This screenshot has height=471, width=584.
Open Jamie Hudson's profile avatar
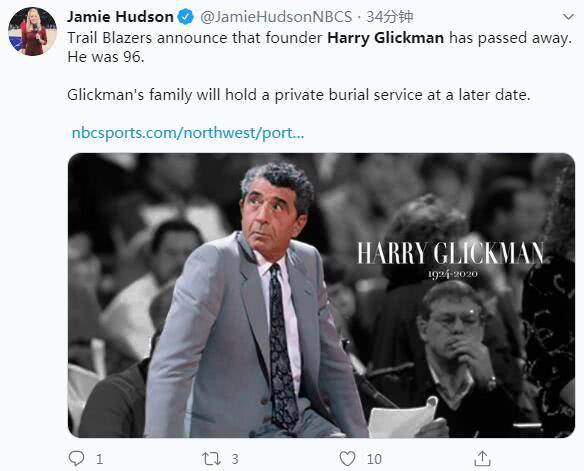[x=32, y=31]
